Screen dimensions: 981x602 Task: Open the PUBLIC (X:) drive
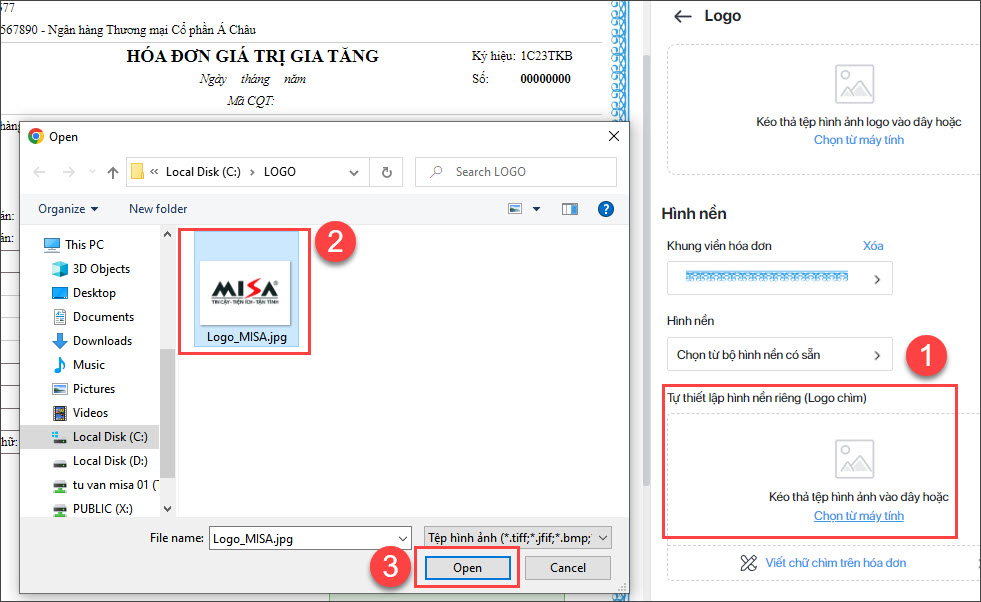click(93, 509)
